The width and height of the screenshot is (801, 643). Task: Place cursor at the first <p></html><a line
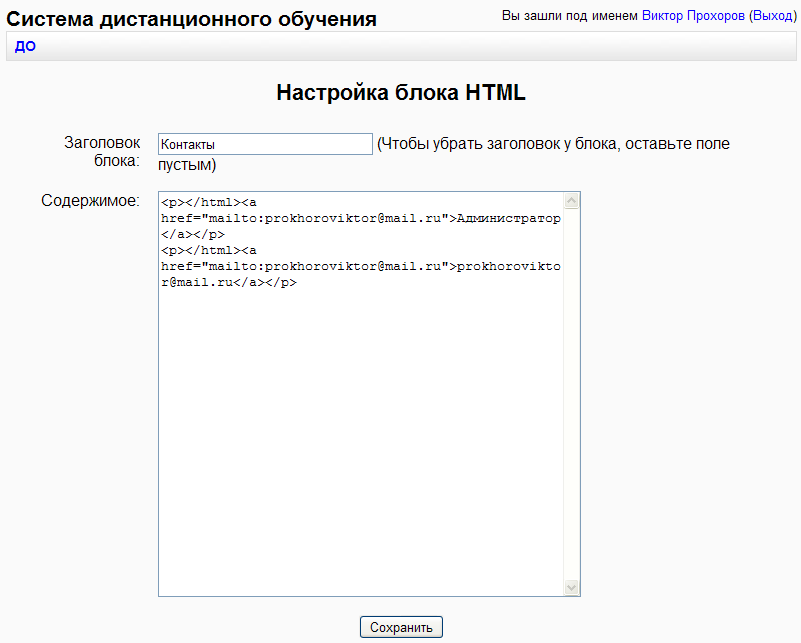[x=209, y=201]
